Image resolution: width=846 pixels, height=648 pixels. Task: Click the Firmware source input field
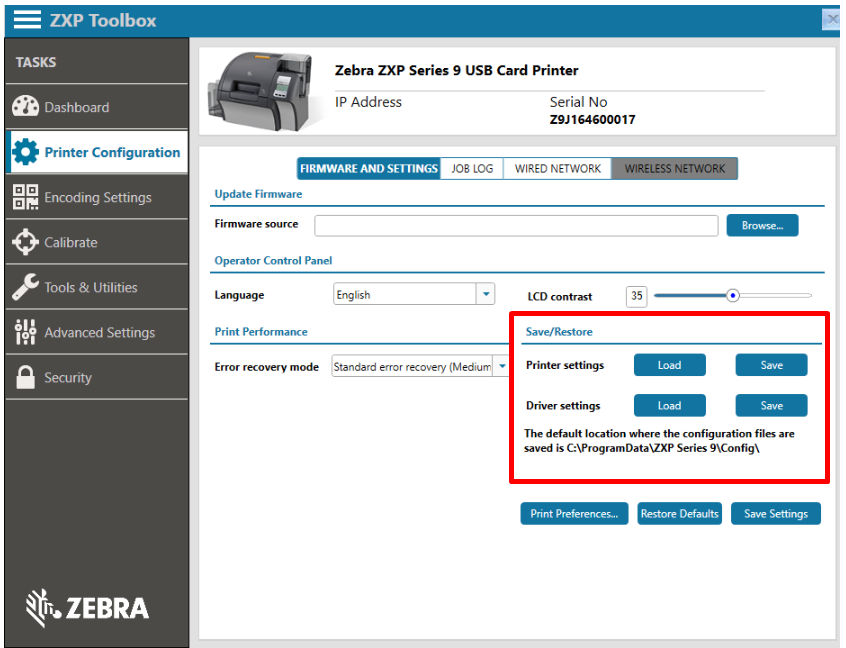click(x=515, y=225)
